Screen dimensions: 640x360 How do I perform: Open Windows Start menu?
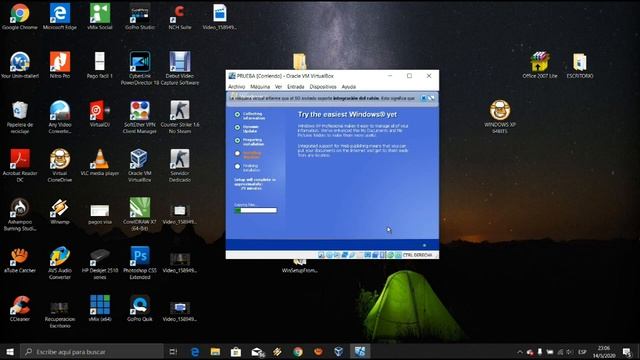click(x=10, y=351)
